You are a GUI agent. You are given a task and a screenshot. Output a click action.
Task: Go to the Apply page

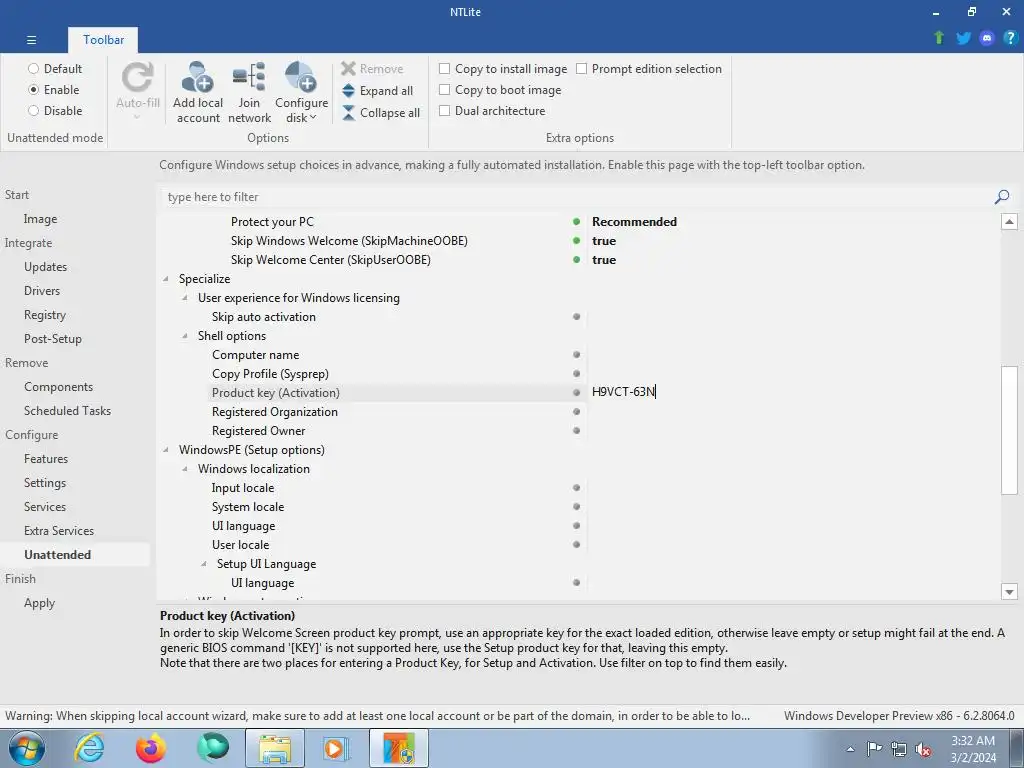tap(39, 603)
